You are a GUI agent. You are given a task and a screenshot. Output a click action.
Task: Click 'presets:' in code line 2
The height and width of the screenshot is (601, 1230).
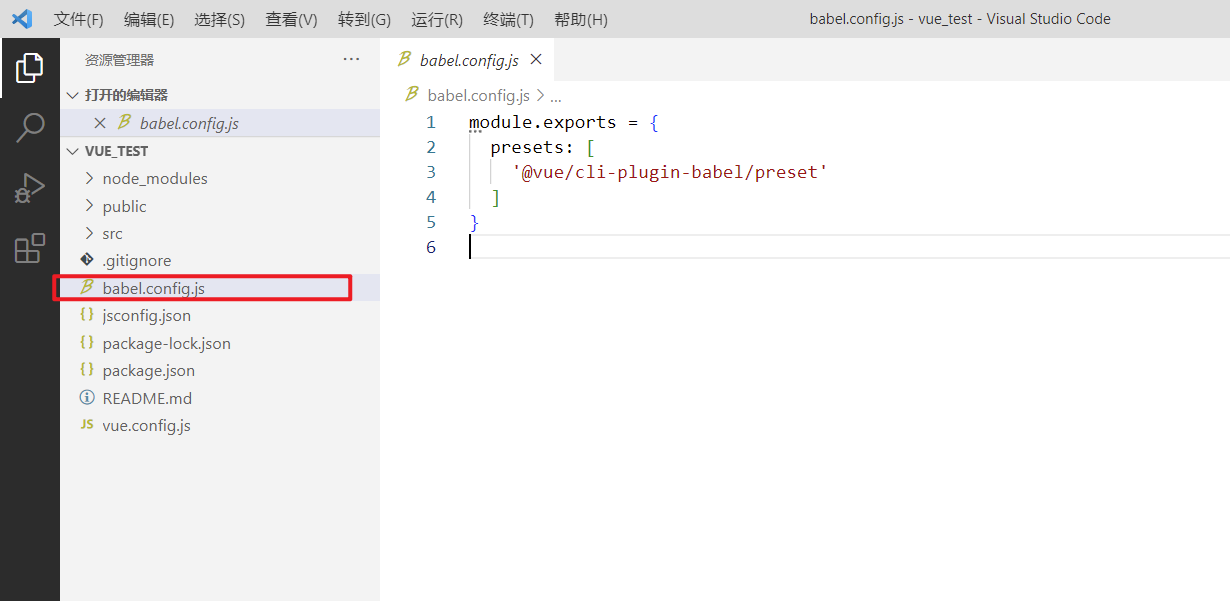531,147
